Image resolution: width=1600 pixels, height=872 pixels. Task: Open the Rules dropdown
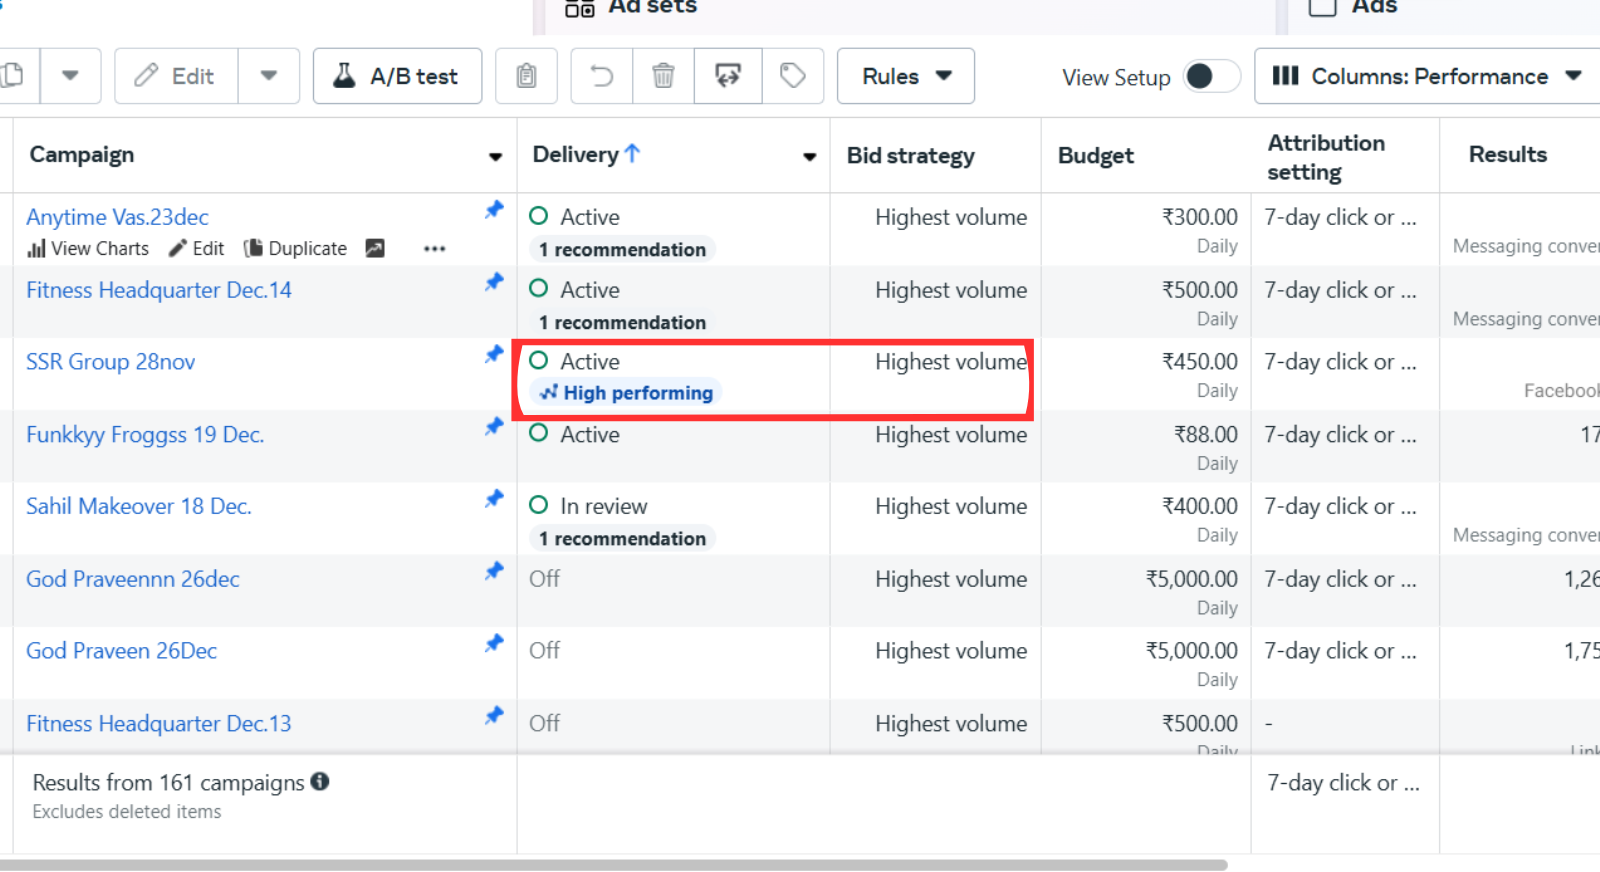coord(905,76)
